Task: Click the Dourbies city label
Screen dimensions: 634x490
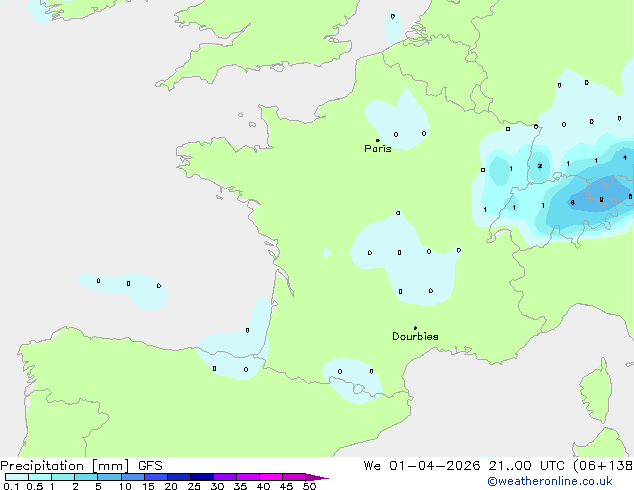Action: pos(415,336)
